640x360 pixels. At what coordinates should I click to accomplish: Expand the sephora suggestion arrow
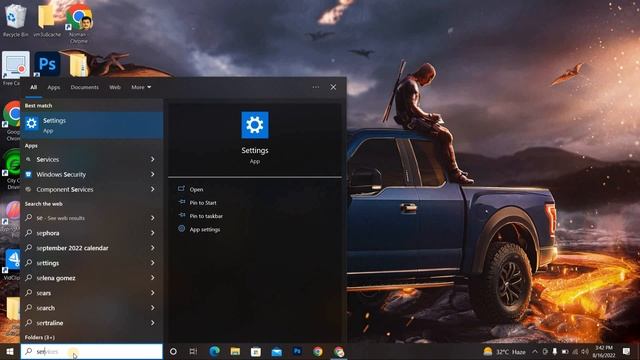(152, 233)
